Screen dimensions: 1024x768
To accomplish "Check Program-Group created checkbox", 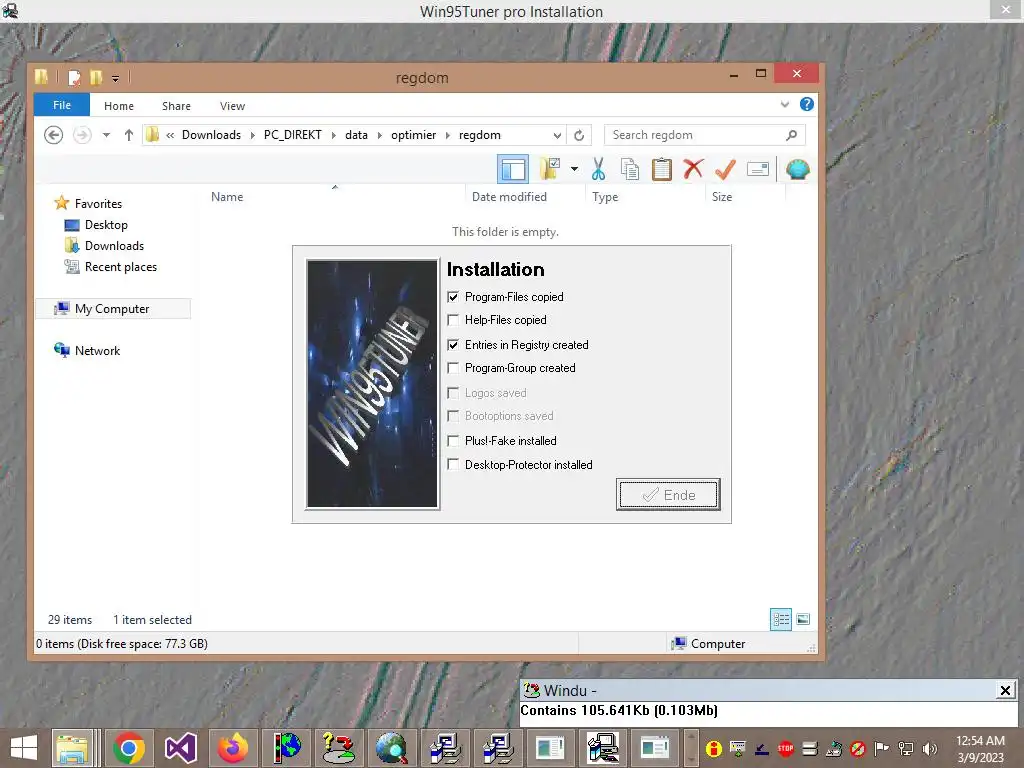I will (453, 368).
